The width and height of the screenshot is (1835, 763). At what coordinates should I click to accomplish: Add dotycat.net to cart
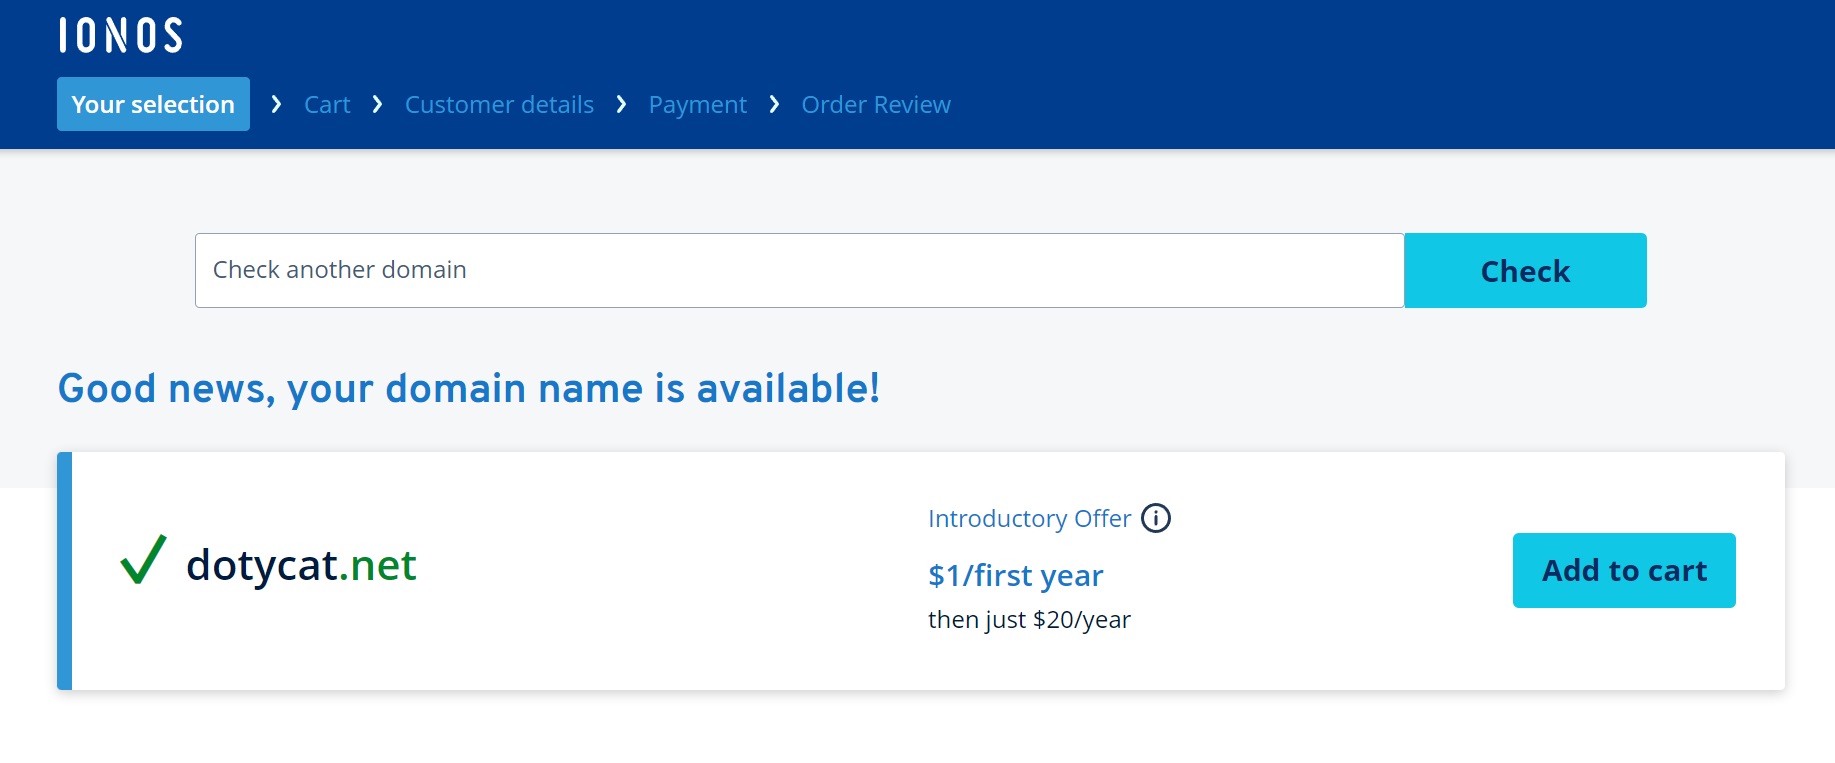pos(1623,570)
